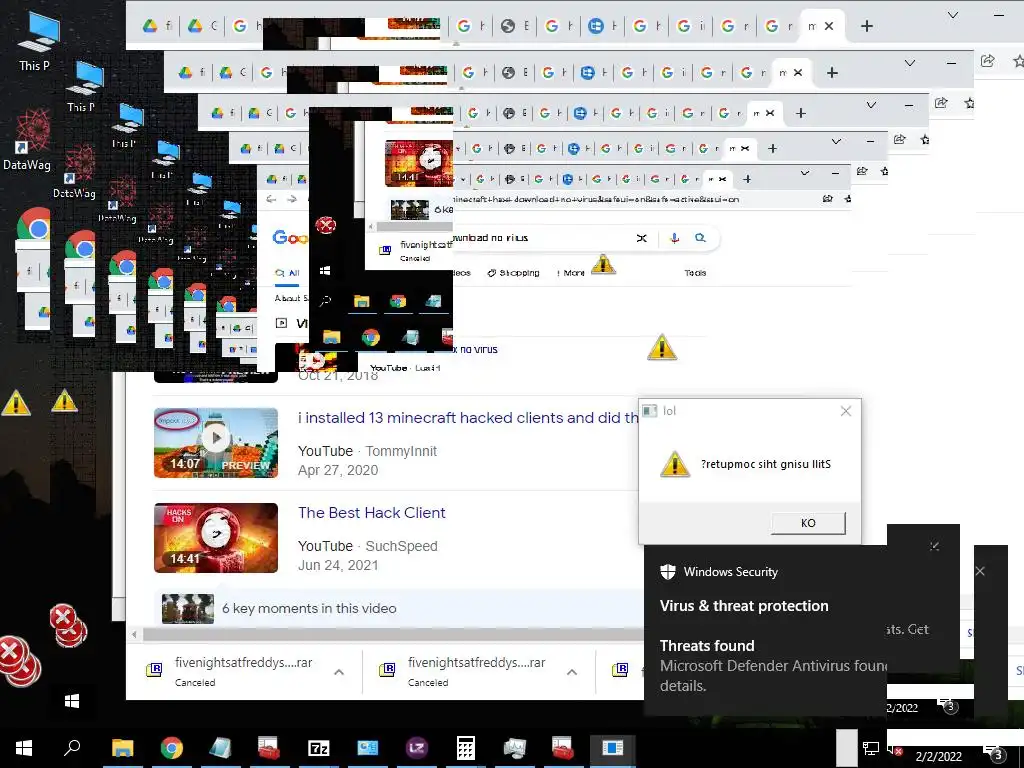Image resolution: width=1024 pixels, height=768 pixels.
Task: Select the highlighted active app on the taskbar
Action: pos(613,748)
